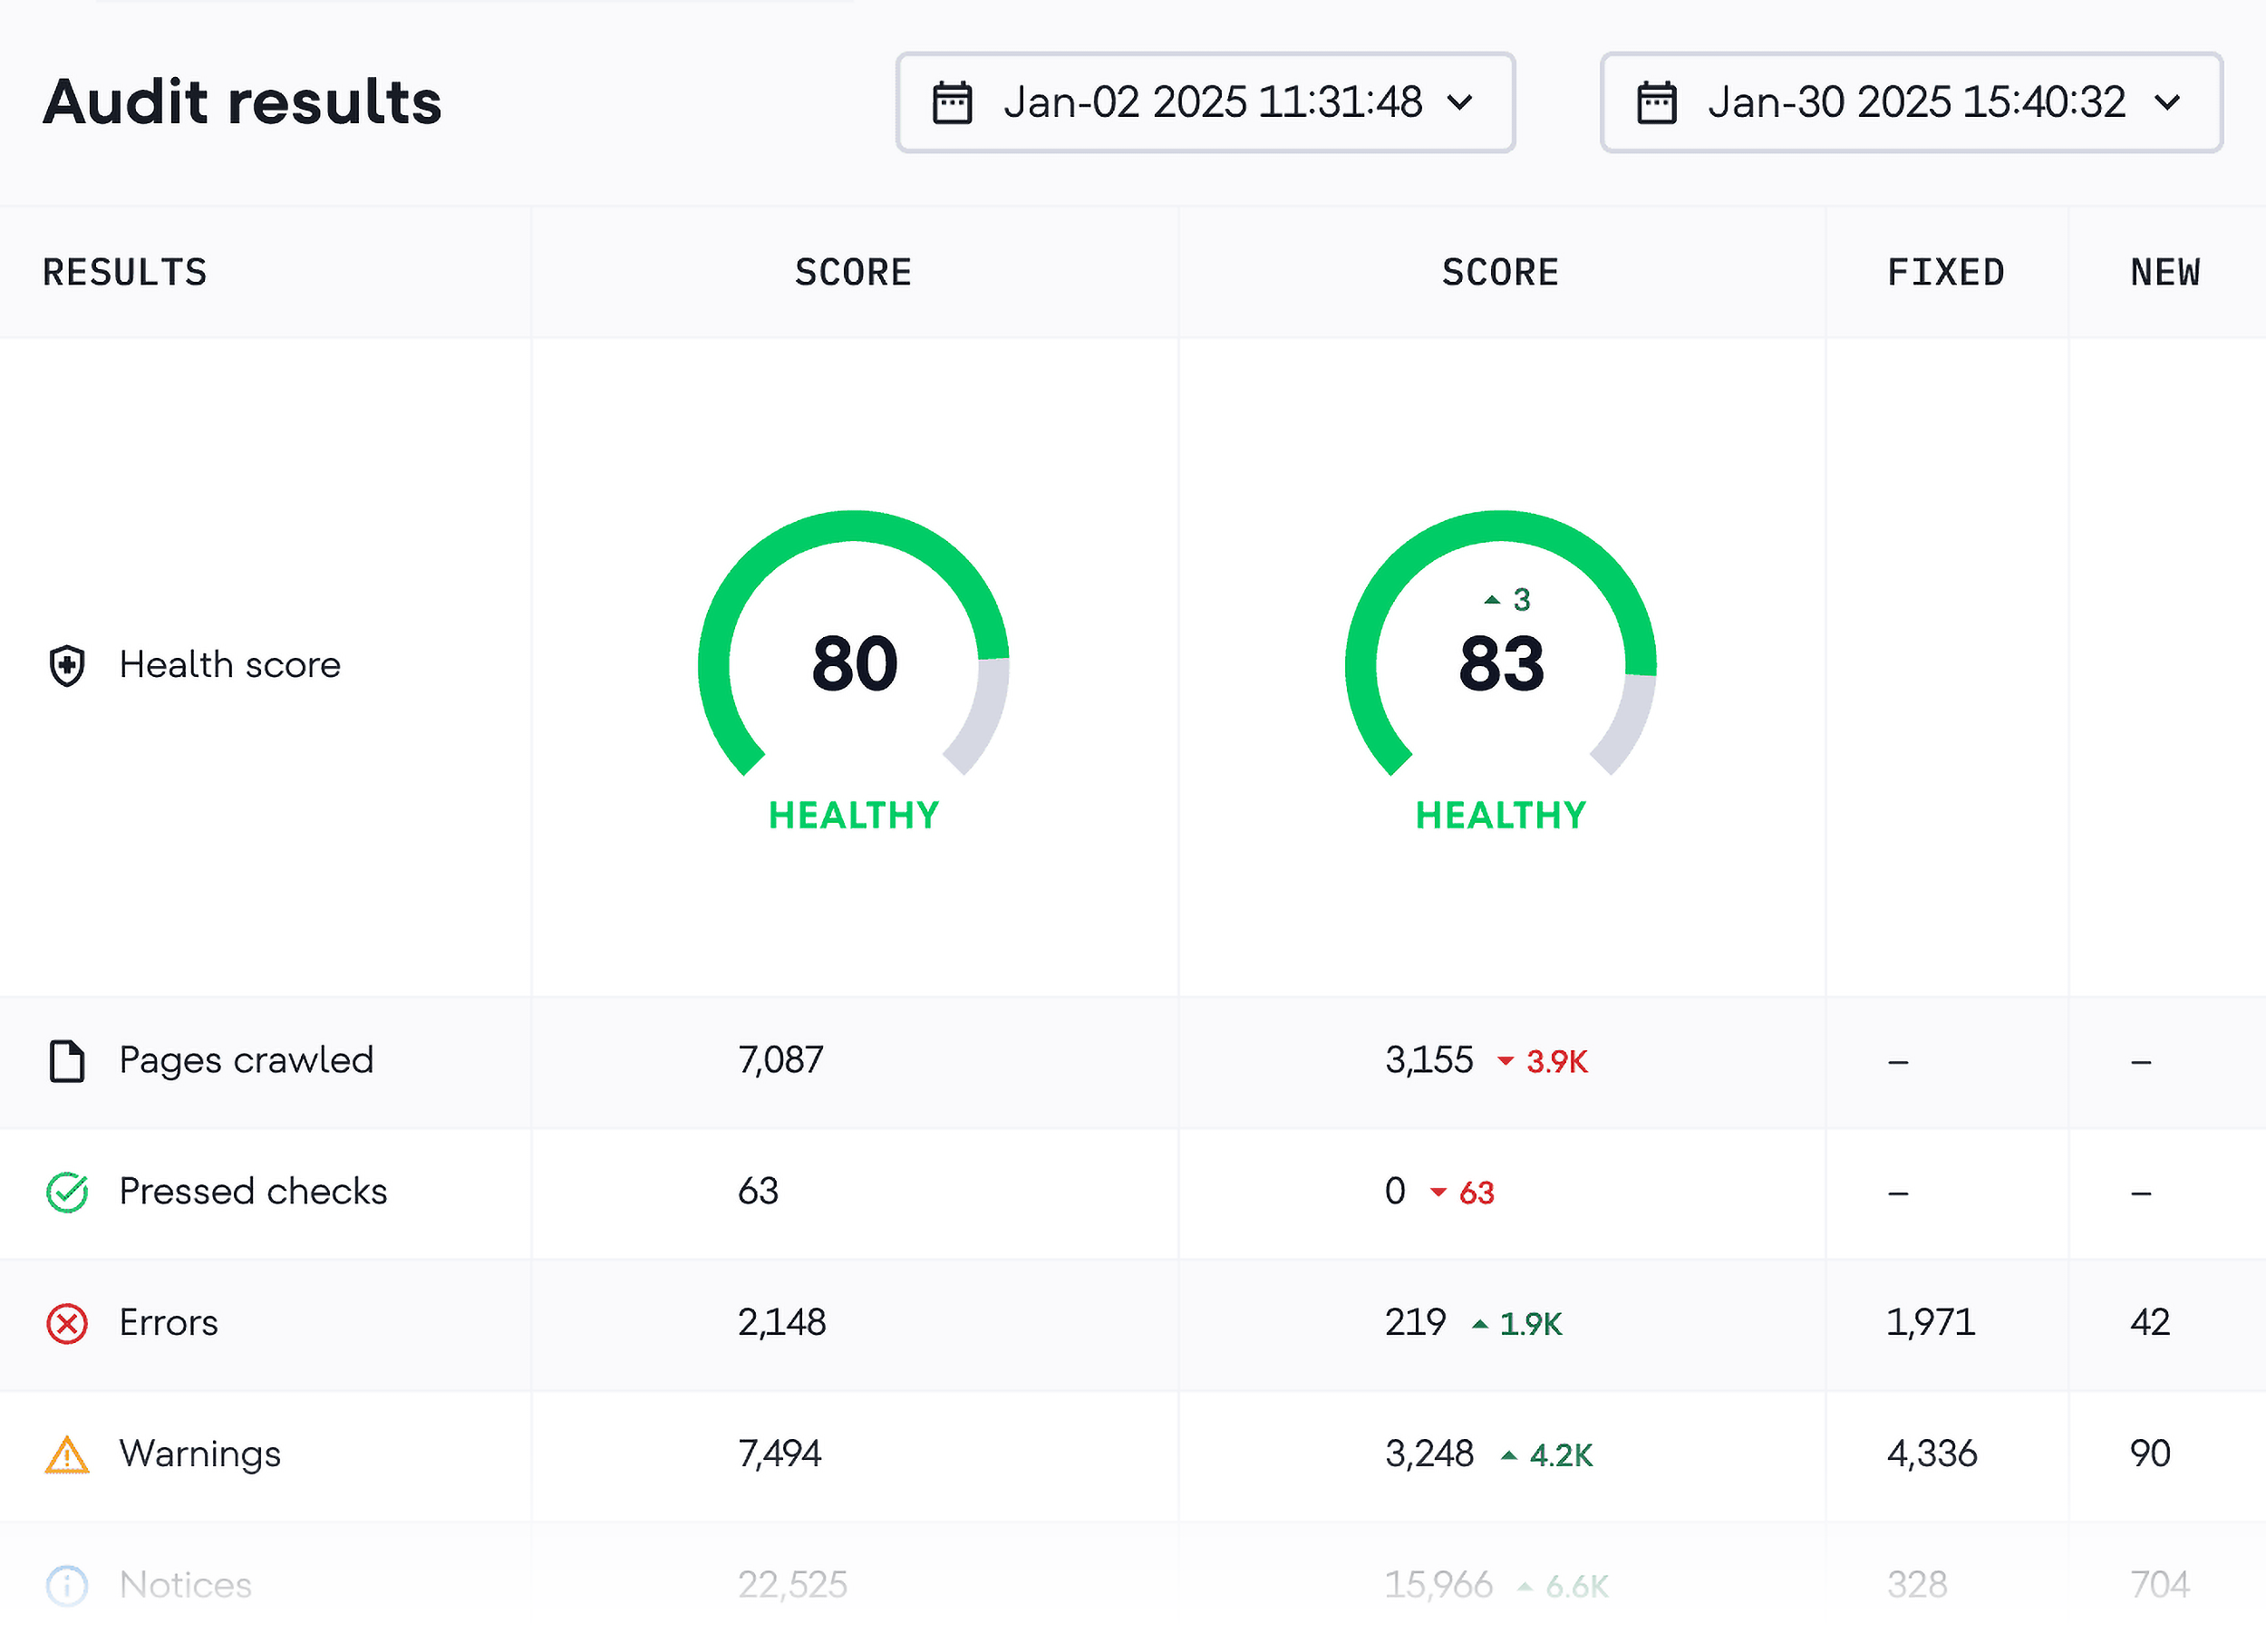The width and height of the screenshot is (2266, 1652).
Task: Click the 15,966 notices value
Action: tap(1438, 1585)
